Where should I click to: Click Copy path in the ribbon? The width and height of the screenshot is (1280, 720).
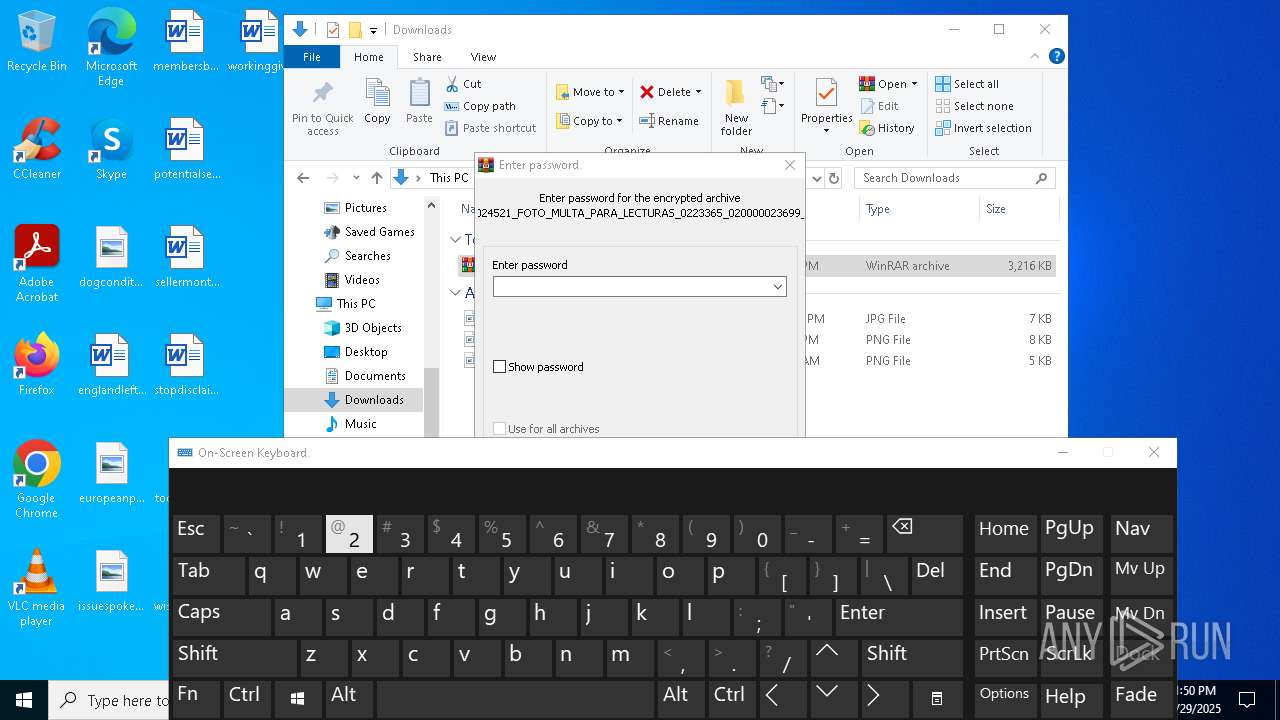pos(480,106)
